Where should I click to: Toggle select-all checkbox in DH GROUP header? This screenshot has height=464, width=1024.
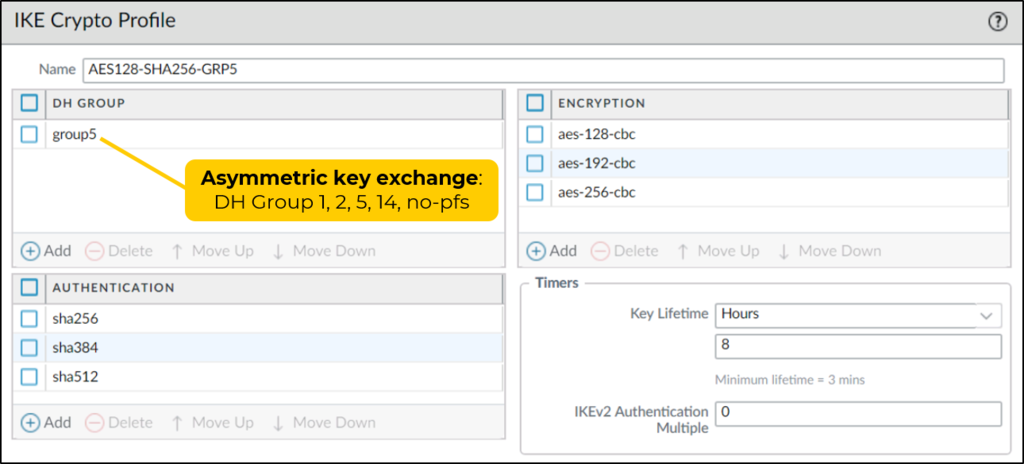coord(29,103)
